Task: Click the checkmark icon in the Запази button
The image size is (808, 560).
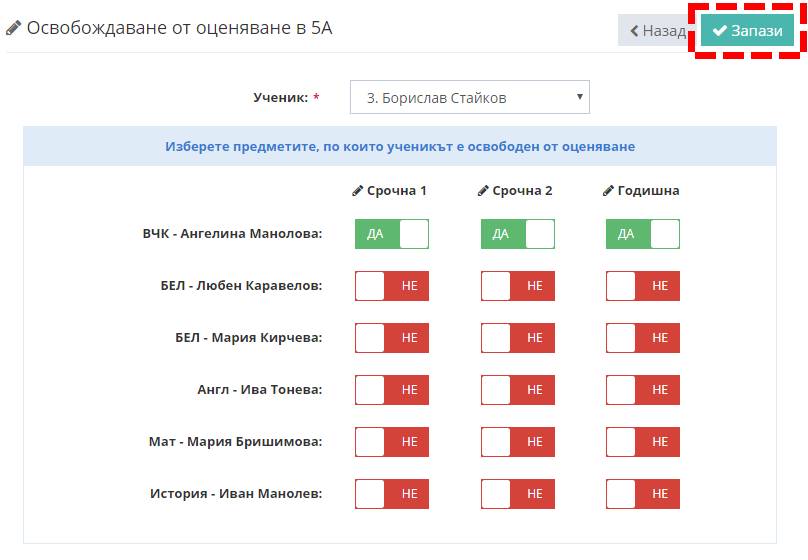Action: pos(719,31)
